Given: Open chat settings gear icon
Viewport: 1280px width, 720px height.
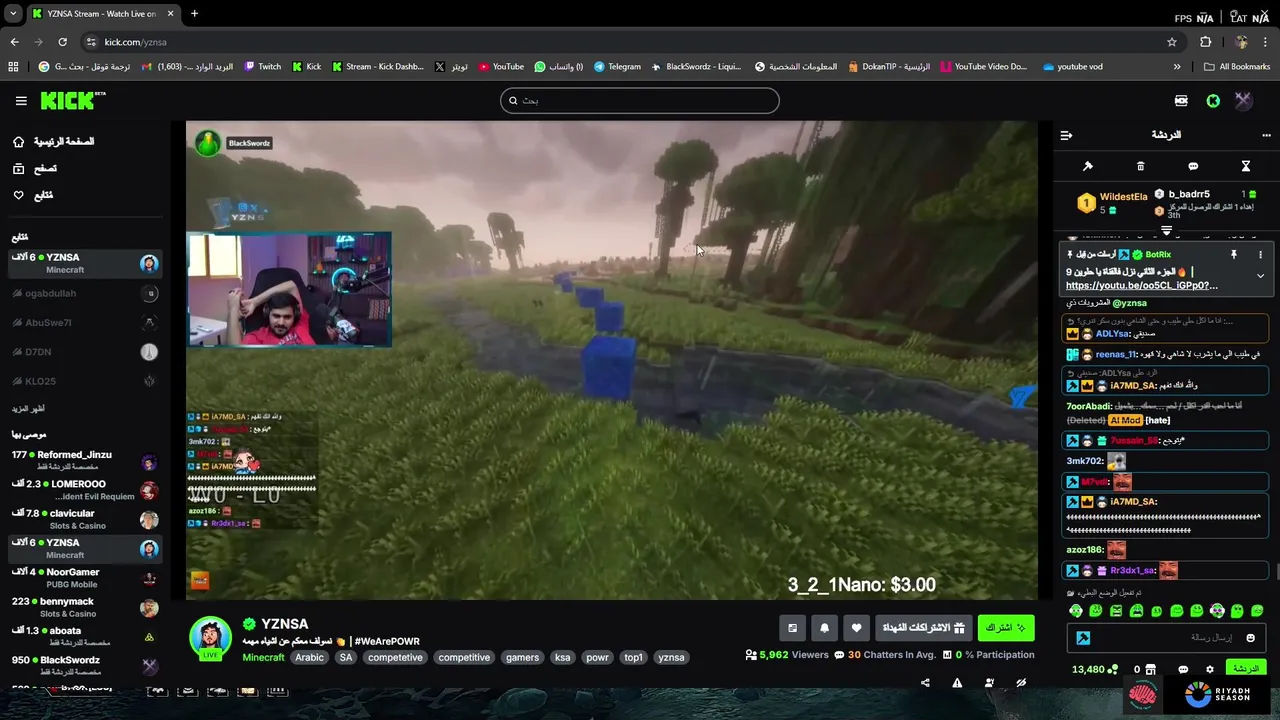Looking at the screenshot, I should (1209, 669).
